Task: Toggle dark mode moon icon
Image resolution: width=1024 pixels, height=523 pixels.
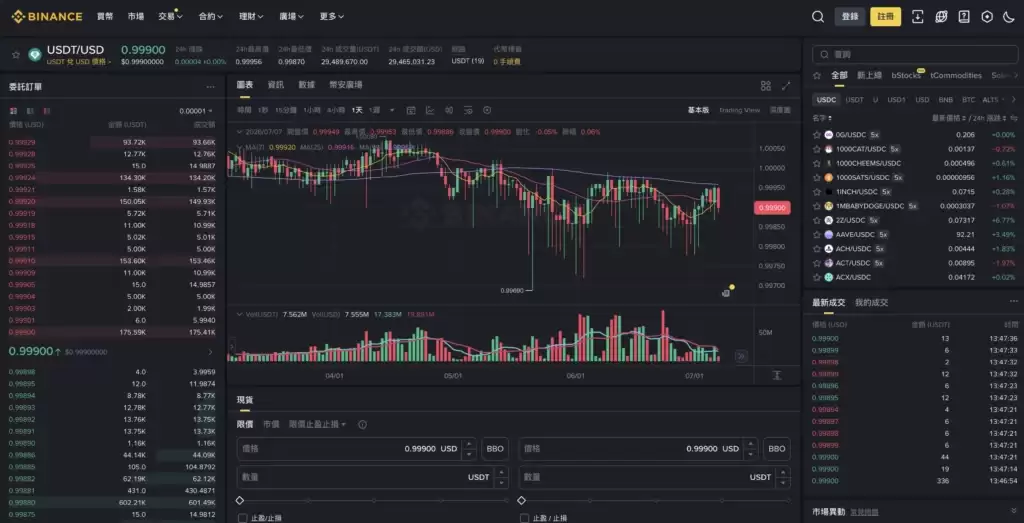Action: coord(1009,17)
